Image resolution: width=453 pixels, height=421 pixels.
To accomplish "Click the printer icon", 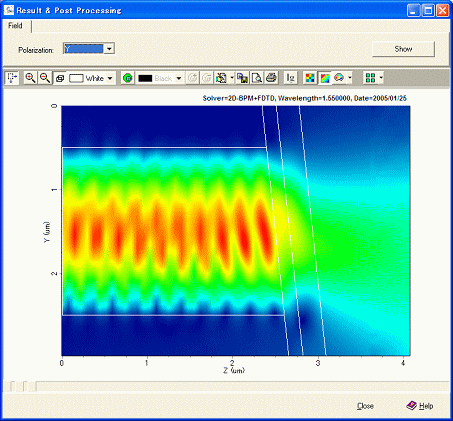I will point(271,78).
